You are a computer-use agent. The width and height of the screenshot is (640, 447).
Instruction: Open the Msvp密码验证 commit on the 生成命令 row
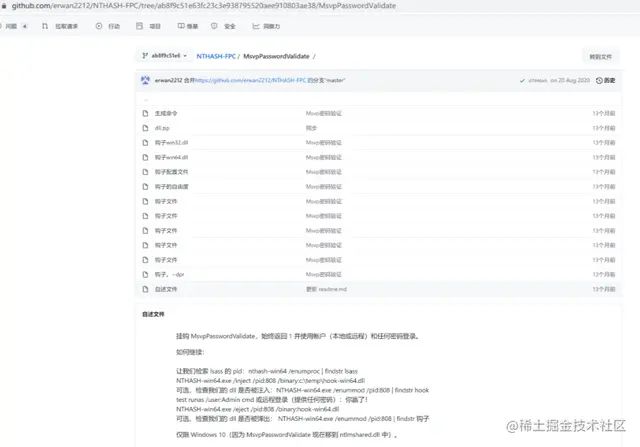pos(324,113)
